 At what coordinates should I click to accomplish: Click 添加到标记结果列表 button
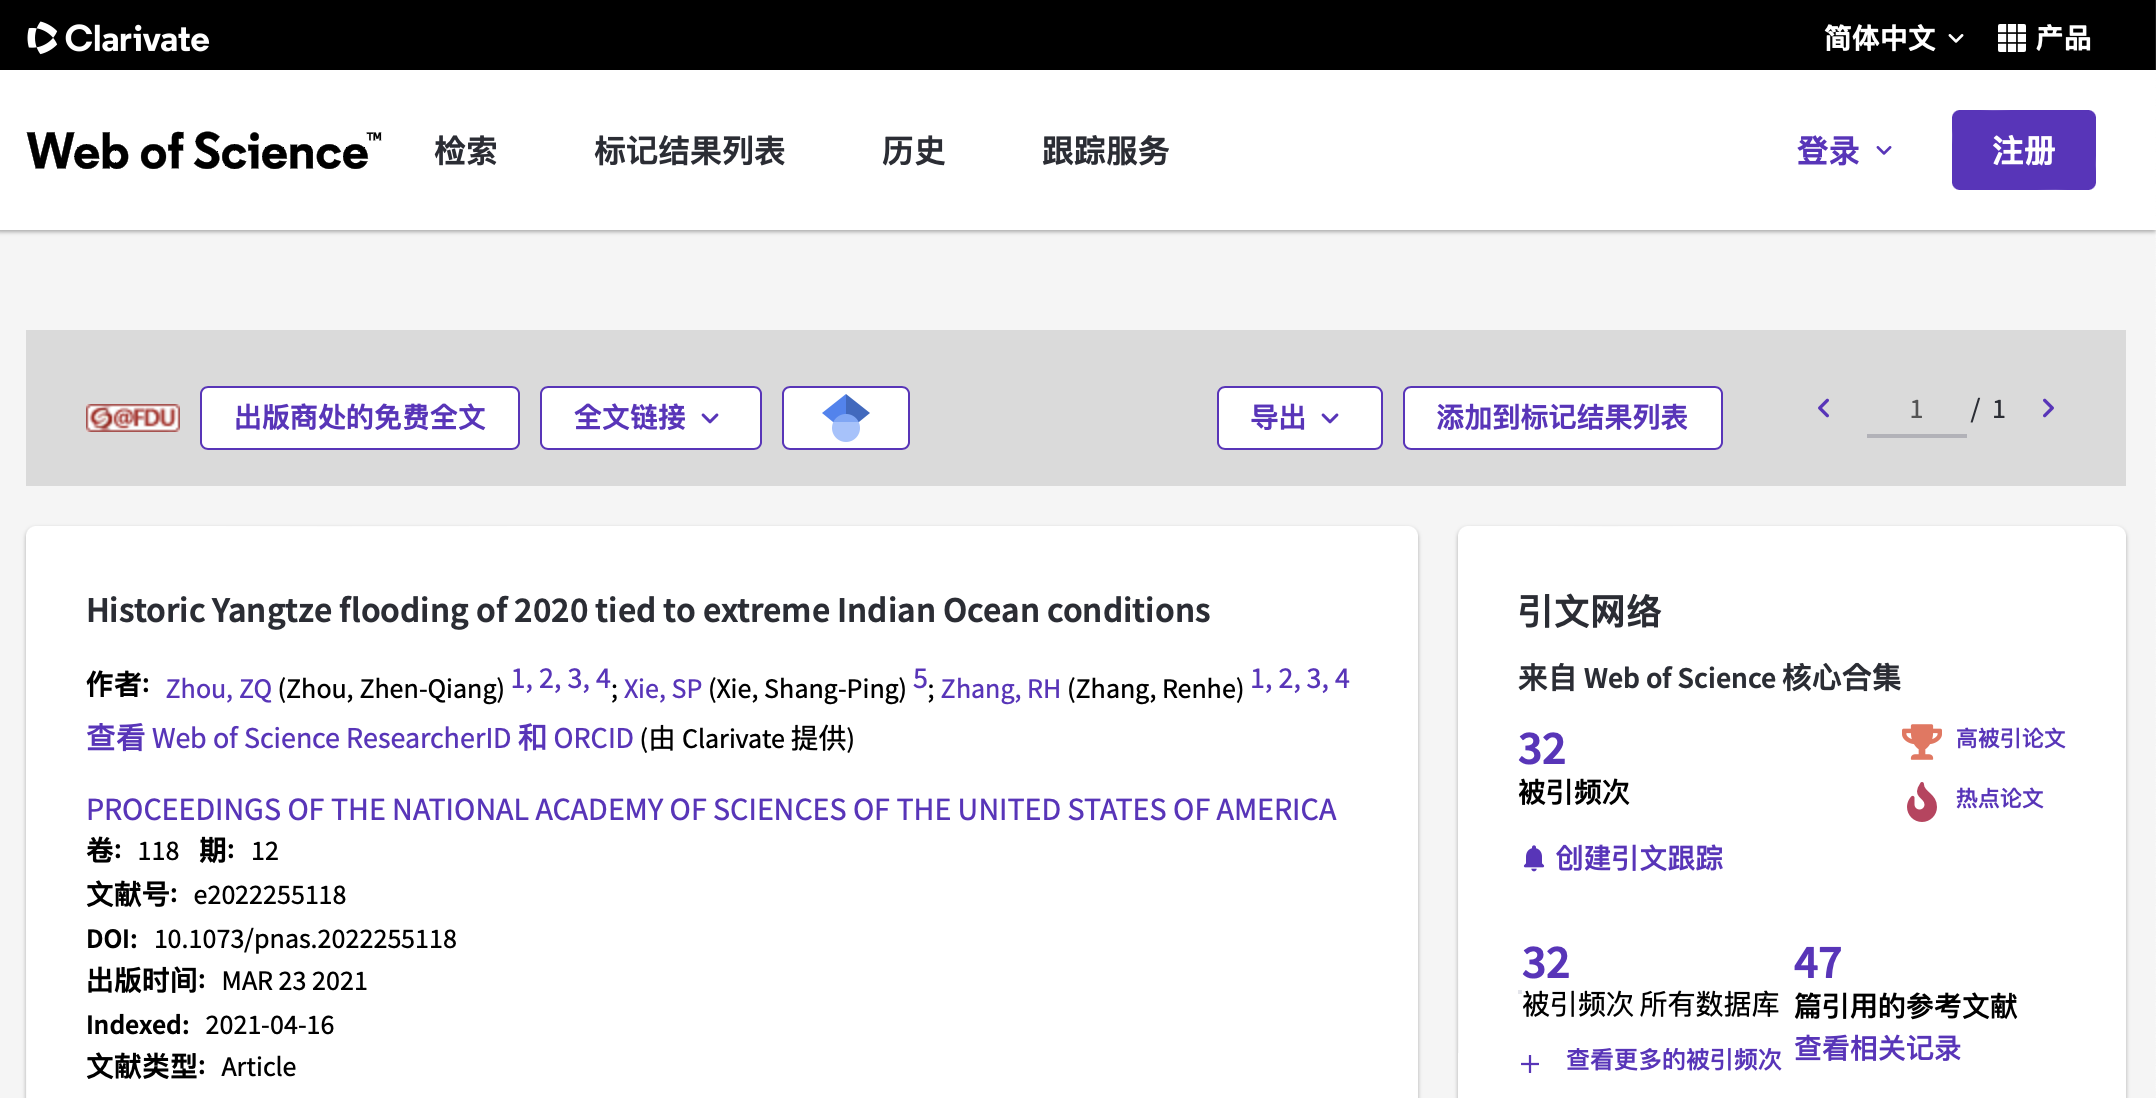pyautogui.click(x=1561, y=417)
